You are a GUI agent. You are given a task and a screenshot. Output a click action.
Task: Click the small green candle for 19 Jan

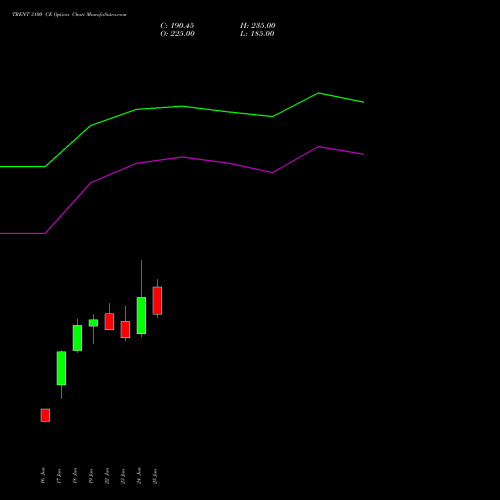point(93,323)
